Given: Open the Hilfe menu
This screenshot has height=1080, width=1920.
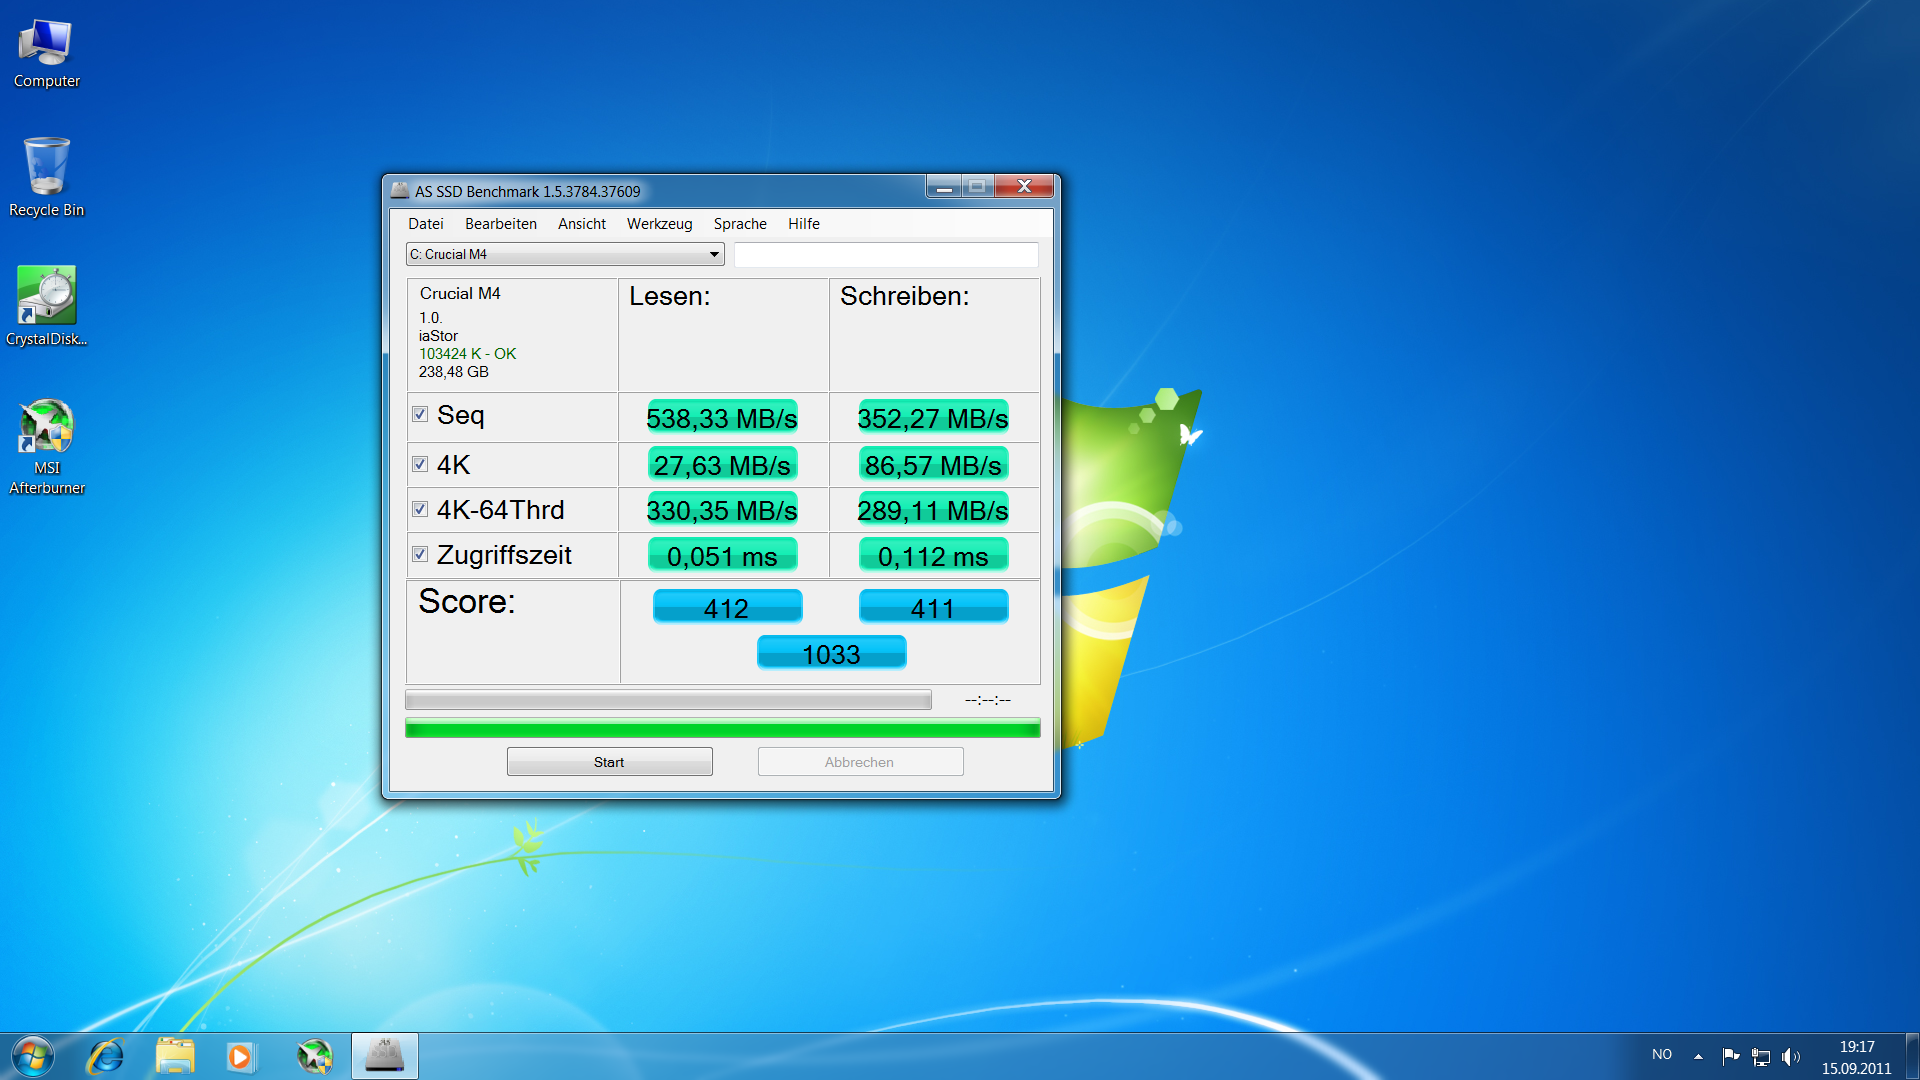Looking at the screenshot, I should [804, 224].
